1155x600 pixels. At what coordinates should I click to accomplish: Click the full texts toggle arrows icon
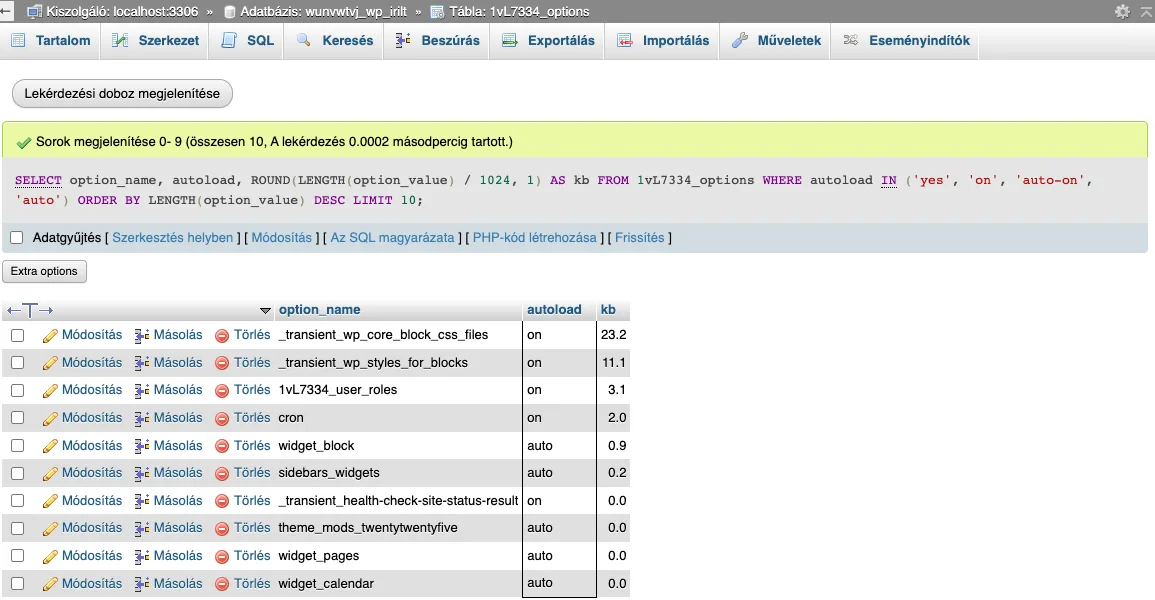29,310
